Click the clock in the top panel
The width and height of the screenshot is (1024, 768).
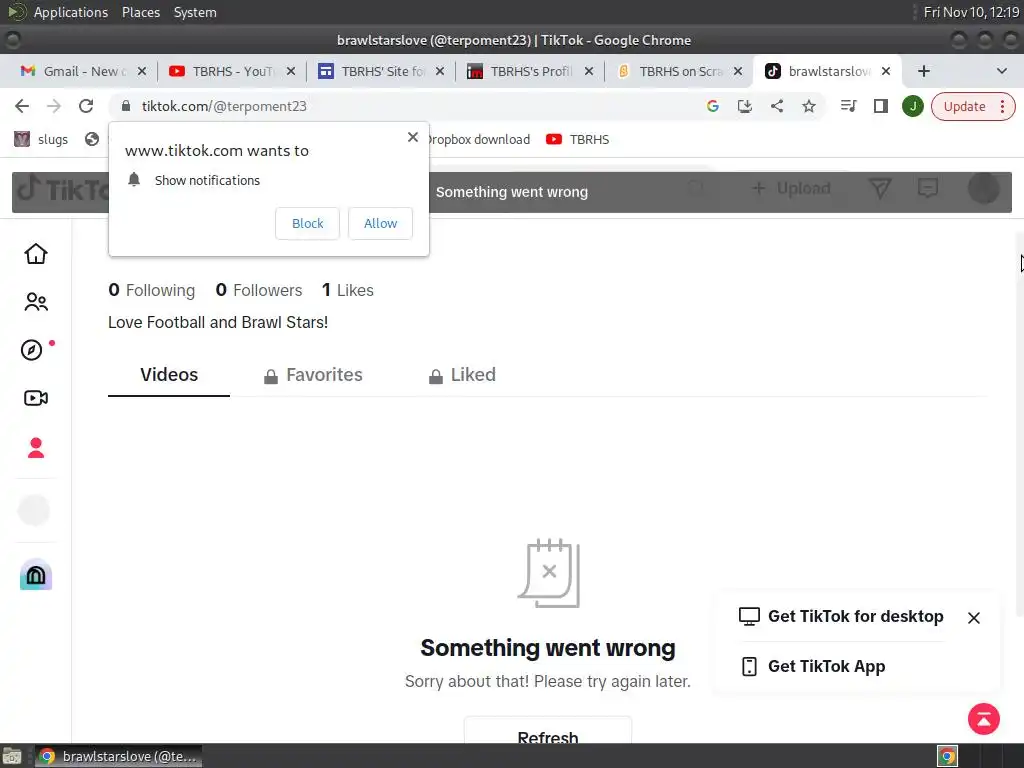pos(971,12)
